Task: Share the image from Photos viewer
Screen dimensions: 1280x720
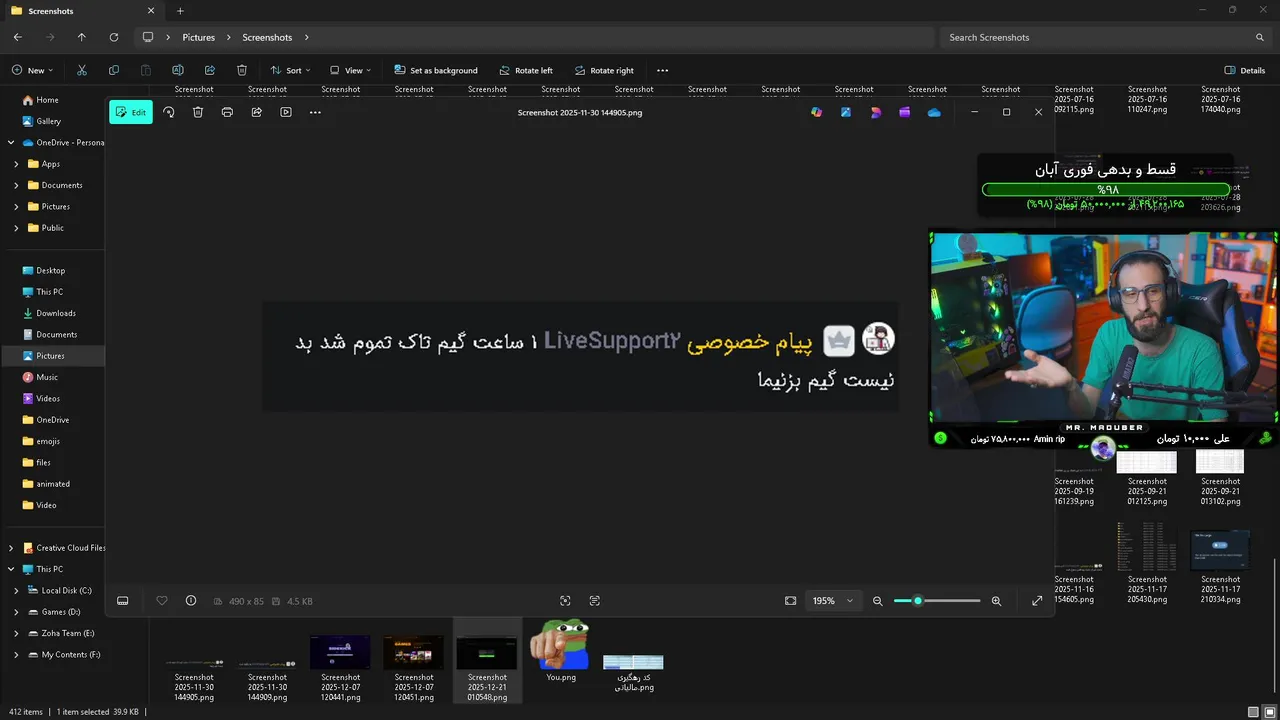Action: (x=257, y=112)
